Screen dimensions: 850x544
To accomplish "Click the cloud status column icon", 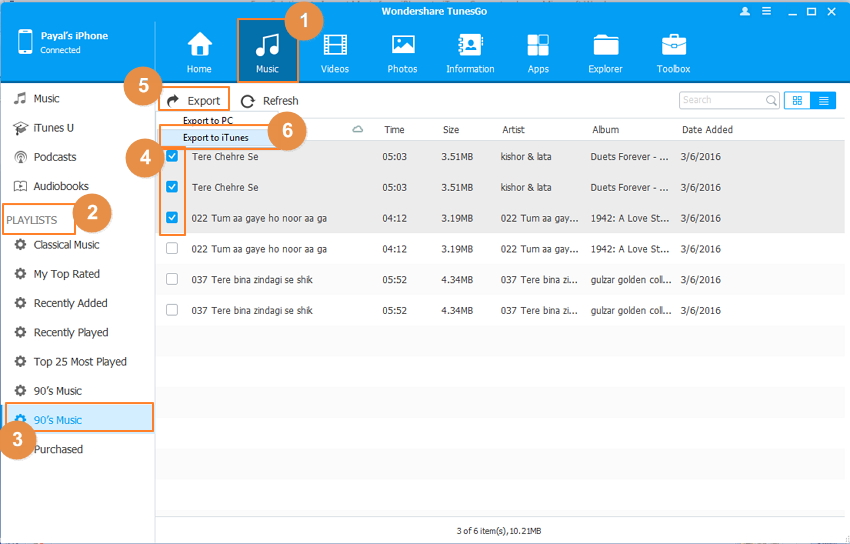I will point(358,129).
